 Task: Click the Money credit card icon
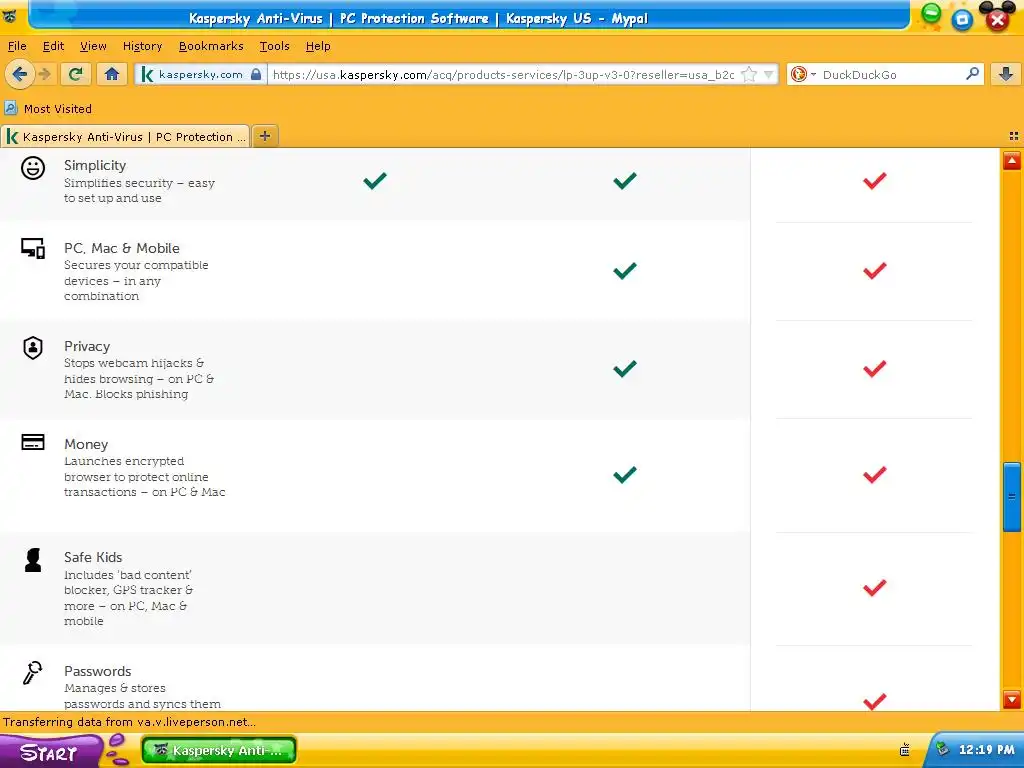point(33,442)
